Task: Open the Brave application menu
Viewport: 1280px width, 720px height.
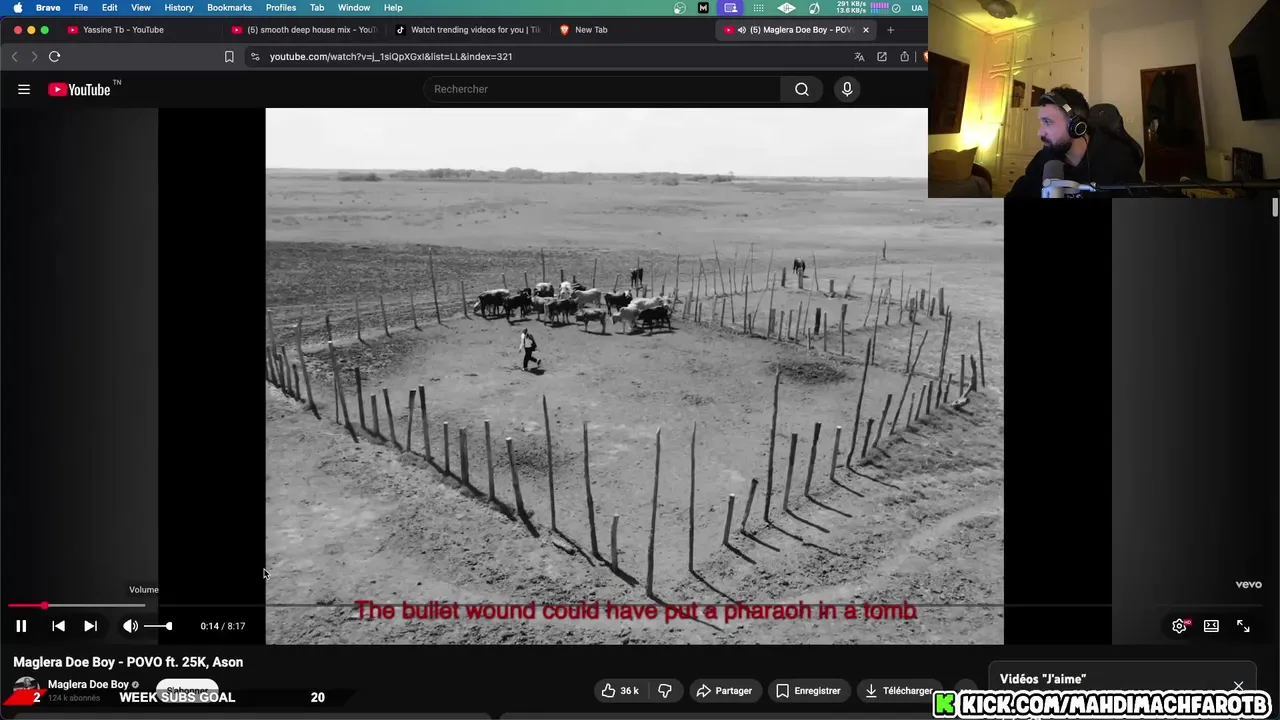Action: pyautogui.click(x=48, y=8)
